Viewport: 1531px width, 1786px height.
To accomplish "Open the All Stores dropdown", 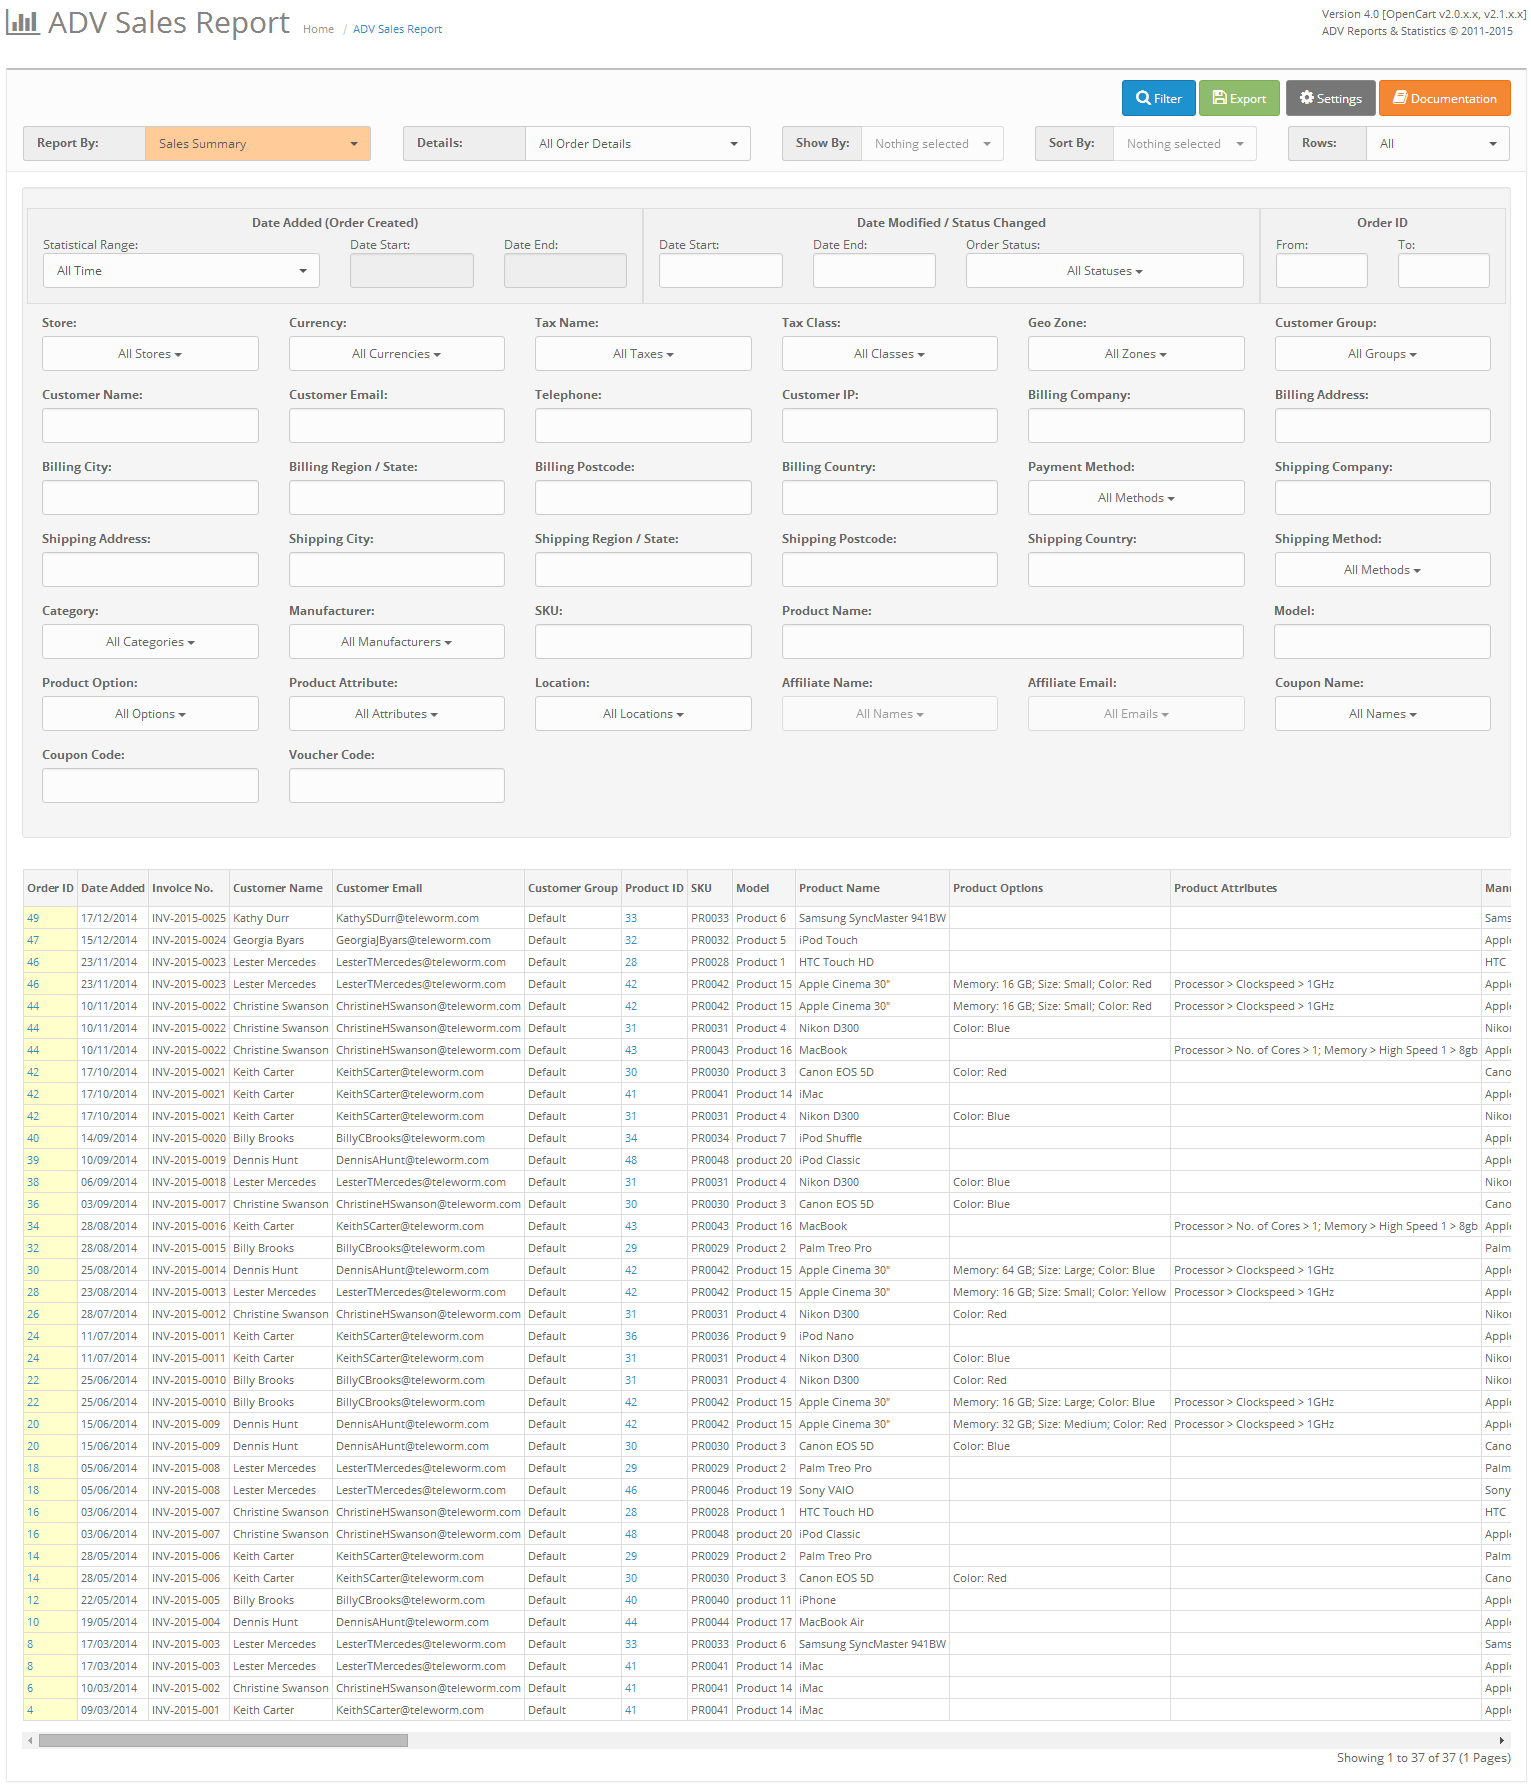I will click(150, 353).
